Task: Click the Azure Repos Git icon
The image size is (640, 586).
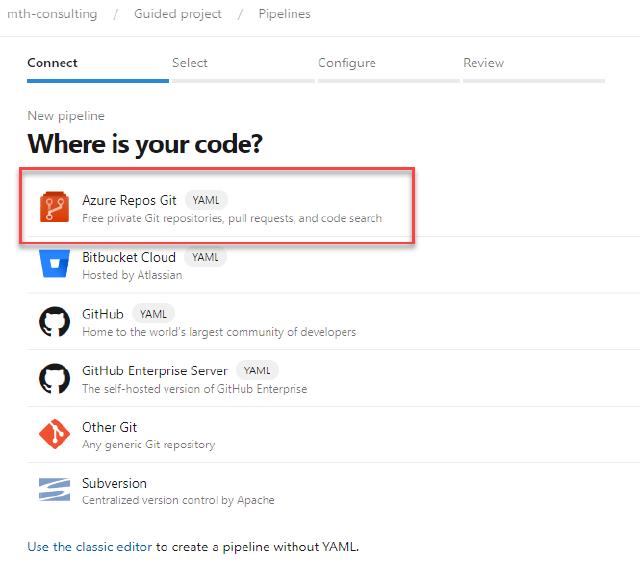Action: (x=54, y=208)
